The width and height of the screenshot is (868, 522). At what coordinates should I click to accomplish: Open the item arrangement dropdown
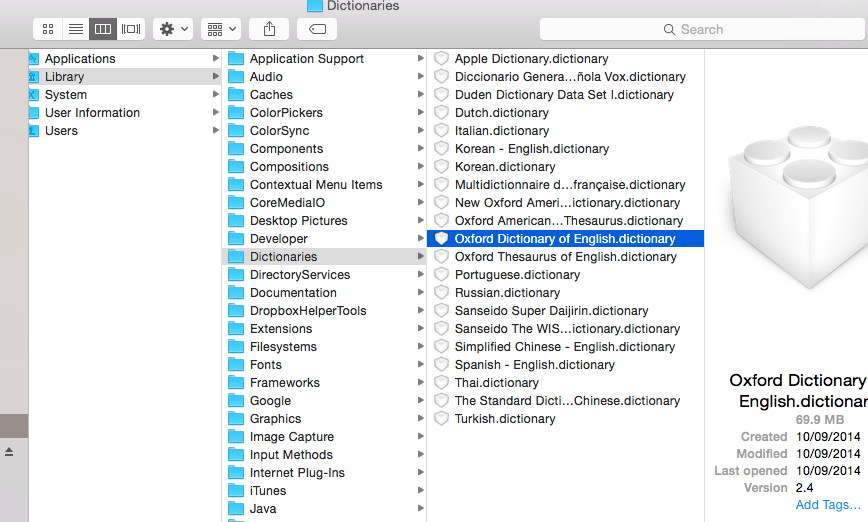[x=221, y=29]
